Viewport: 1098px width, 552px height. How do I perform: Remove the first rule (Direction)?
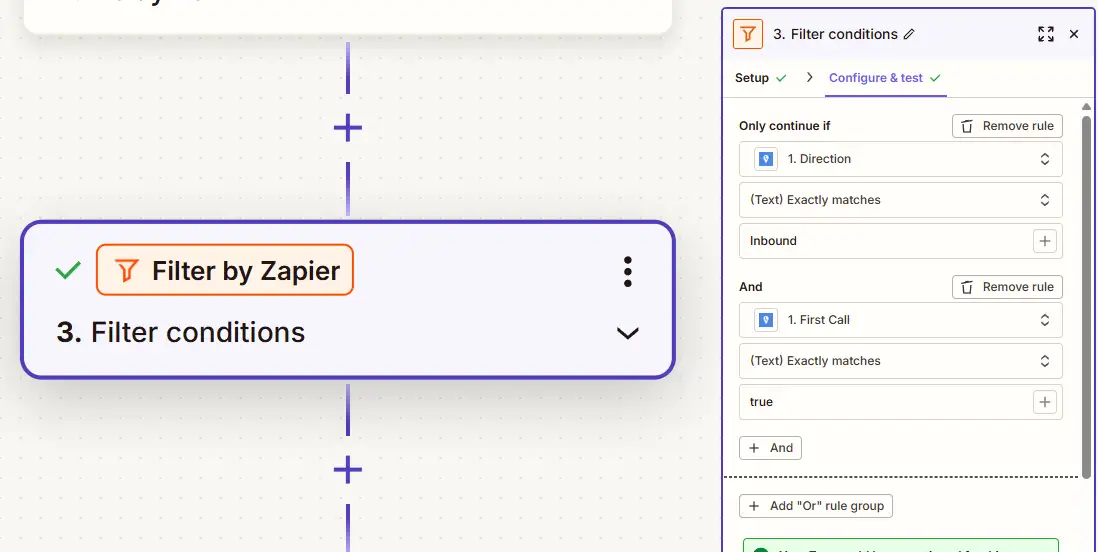click(x=1007, y=126)
